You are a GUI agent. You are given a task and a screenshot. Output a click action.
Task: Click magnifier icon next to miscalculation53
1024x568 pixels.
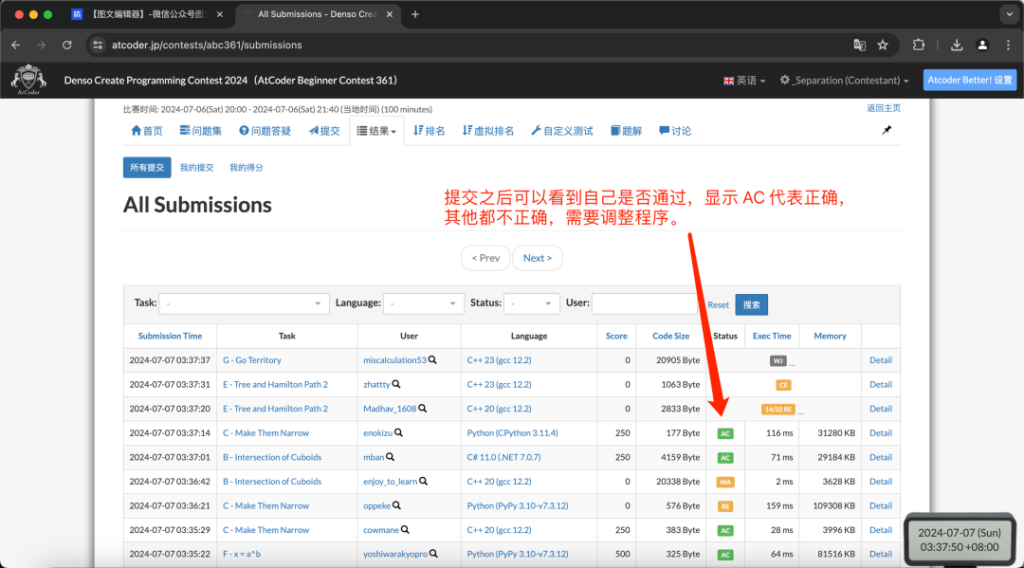(x=432, y=360)
